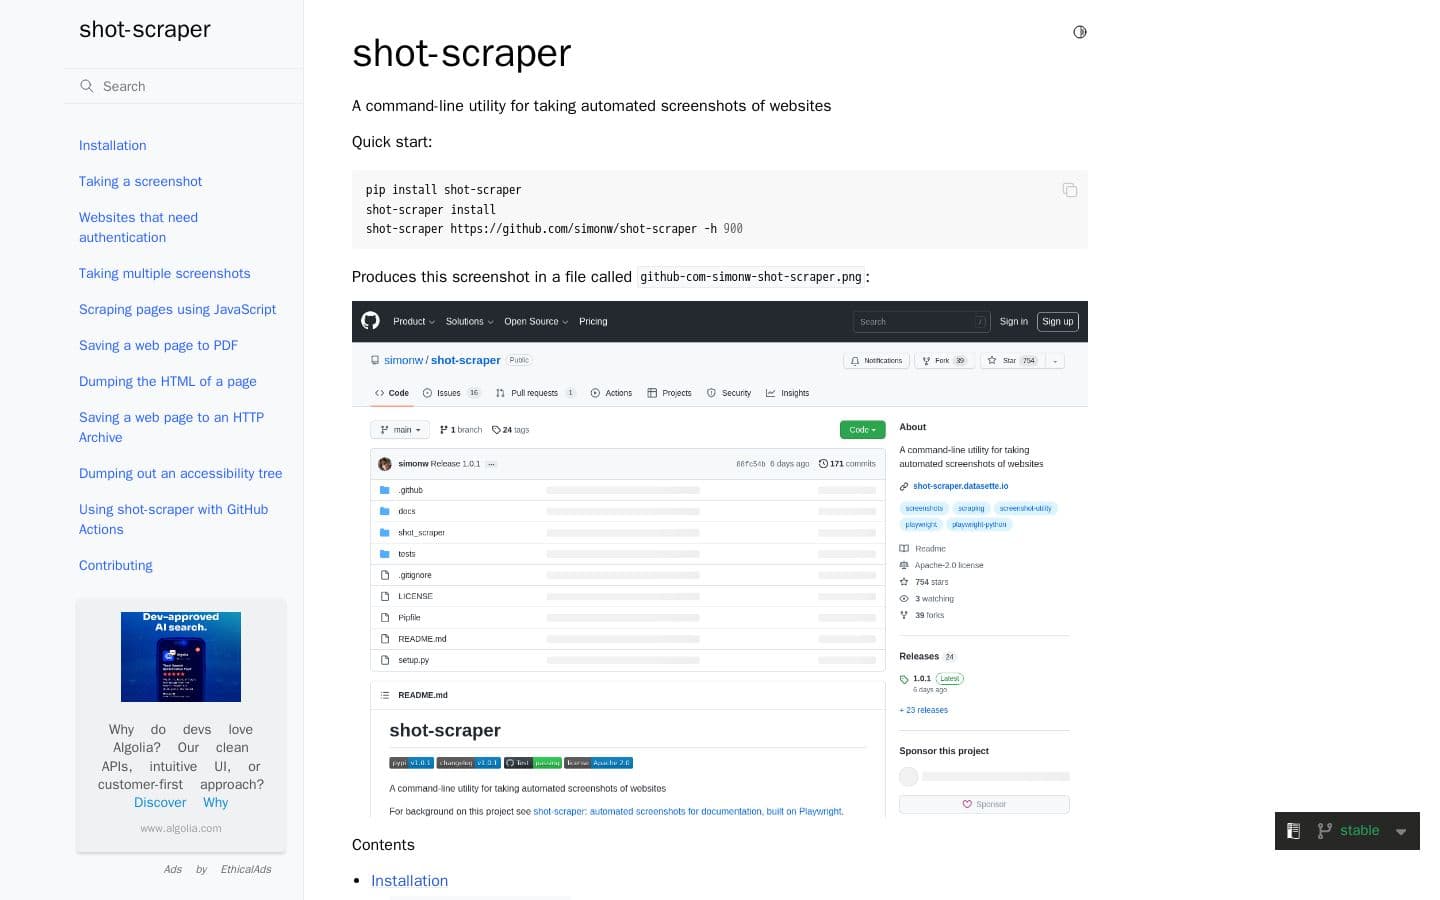Click the Sponsor heart icon in the screenshot sidebar
1440x900 pixels.
coord(967,804)
